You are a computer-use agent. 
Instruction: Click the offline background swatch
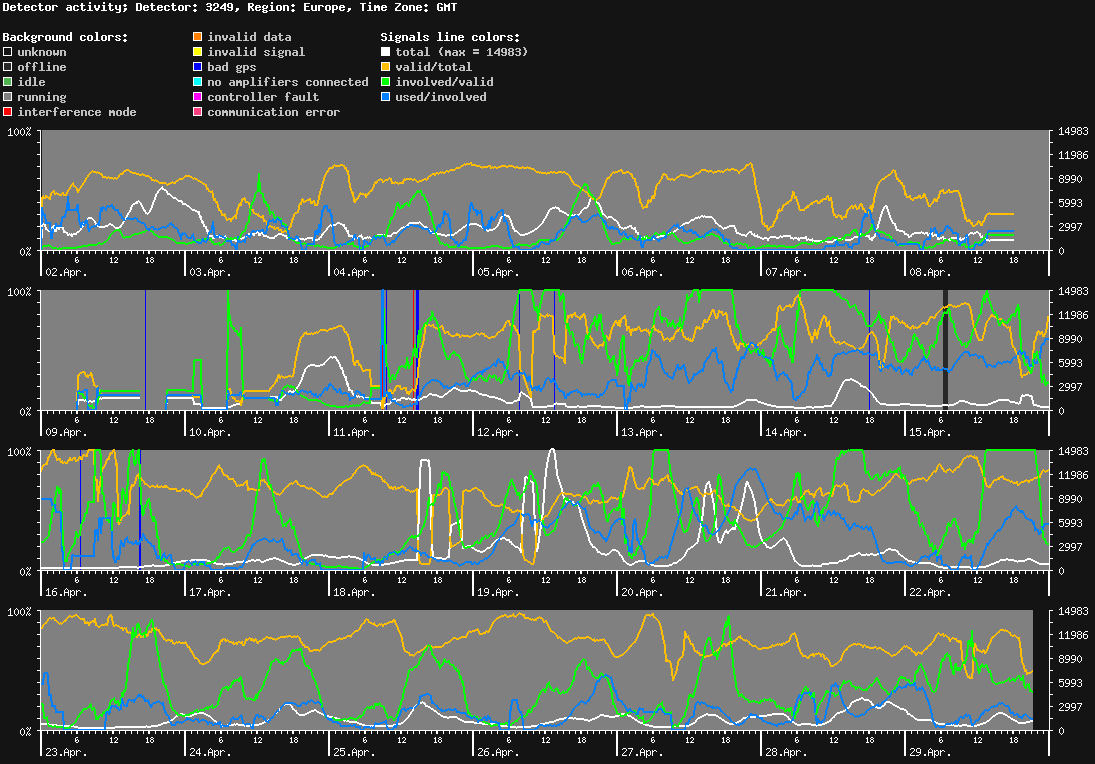pyautogui.click(x=7, y=67)
